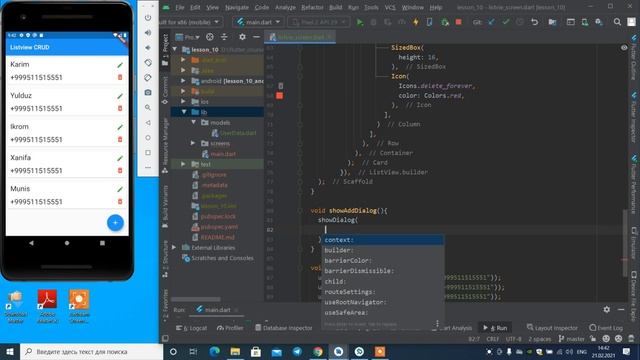Image resolution: width=640 pixels, height=360 pixels.
Task: Open the Refactor menu
Action: pyautogui.click(x=312, y=7)
